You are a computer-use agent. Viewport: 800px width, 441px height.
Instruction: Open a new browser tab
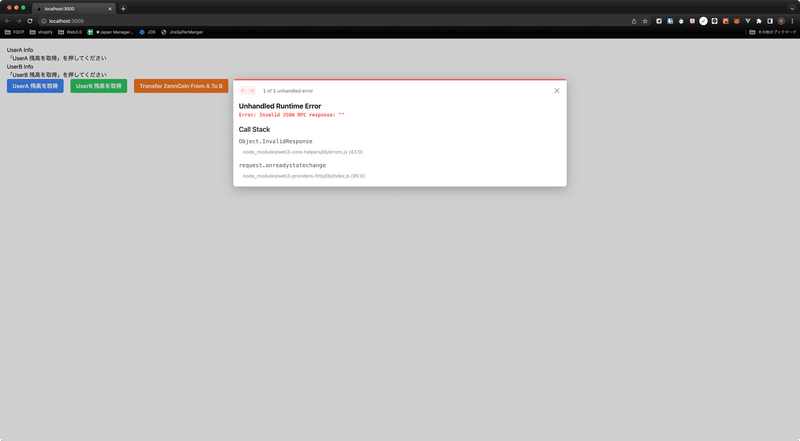123,9
